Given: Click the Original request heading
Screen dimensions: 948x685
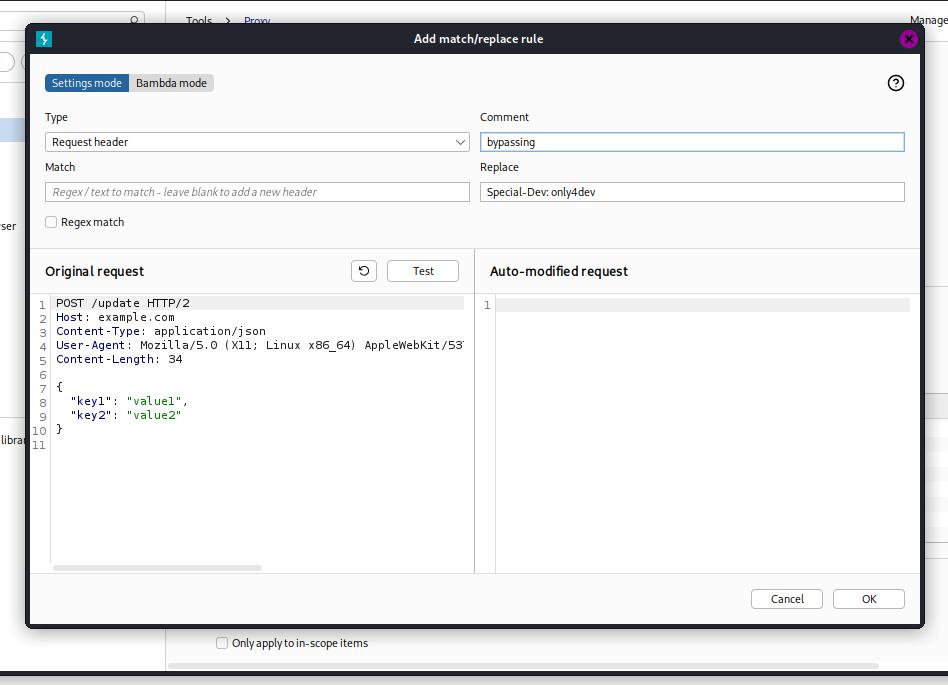Looking at the screenshot, I should 94,271.
